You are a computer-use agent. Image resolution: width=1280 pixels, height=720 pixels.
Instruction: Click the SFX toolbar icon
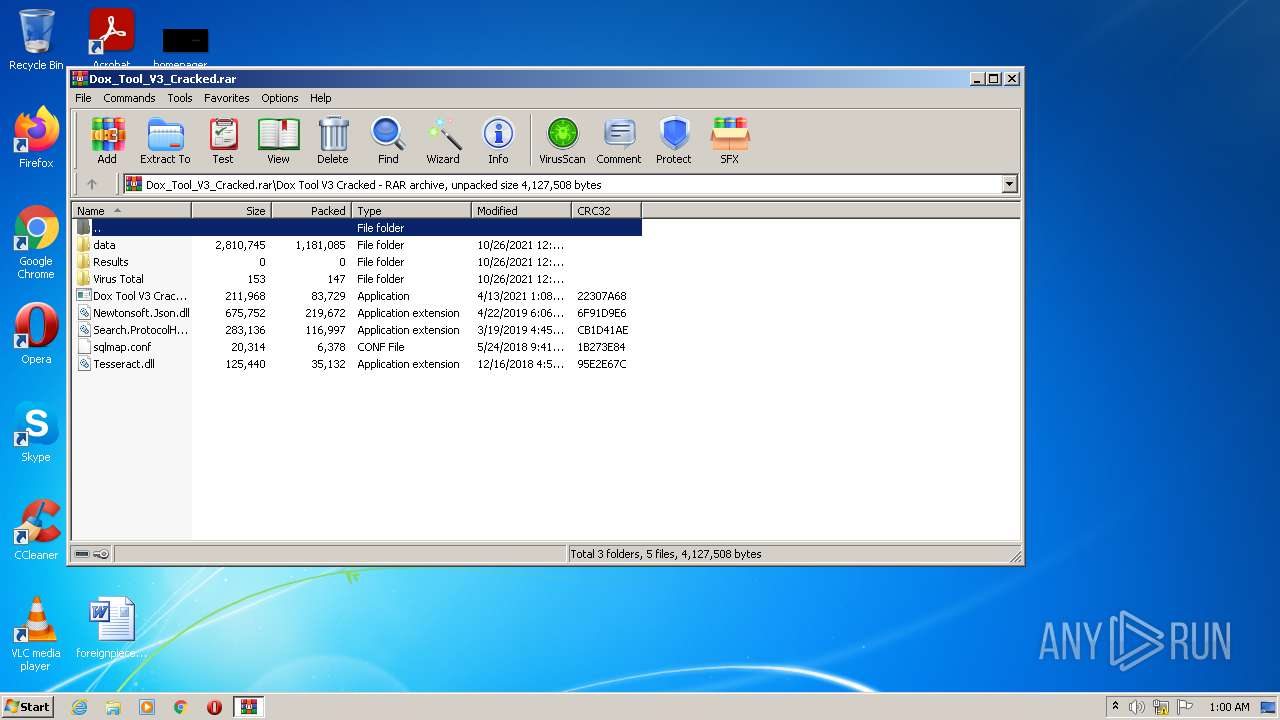pos(730,140)
